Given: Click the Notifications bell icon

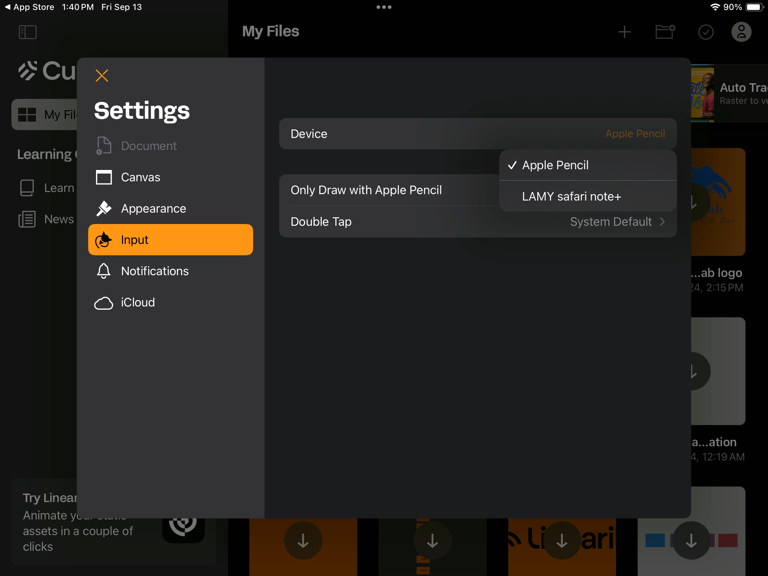Looking at the screenshot, I should (103, 271).
